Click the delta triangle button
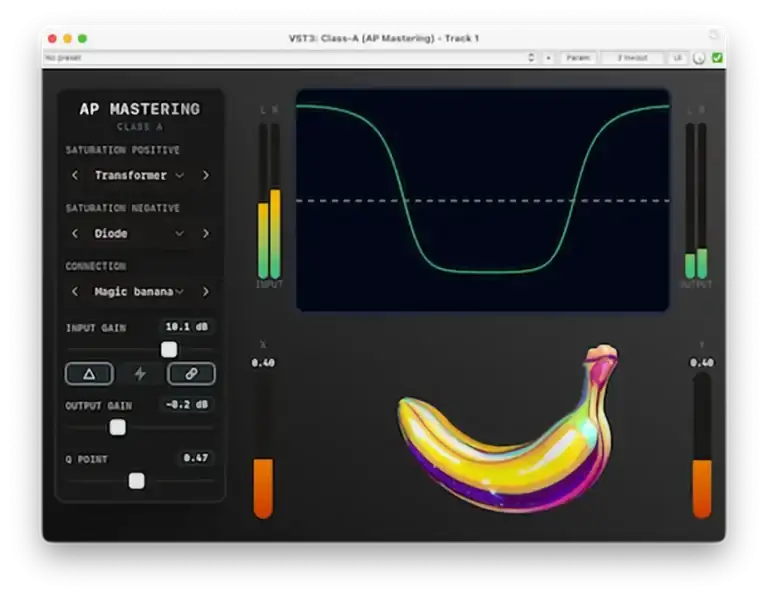 (89, 374)
